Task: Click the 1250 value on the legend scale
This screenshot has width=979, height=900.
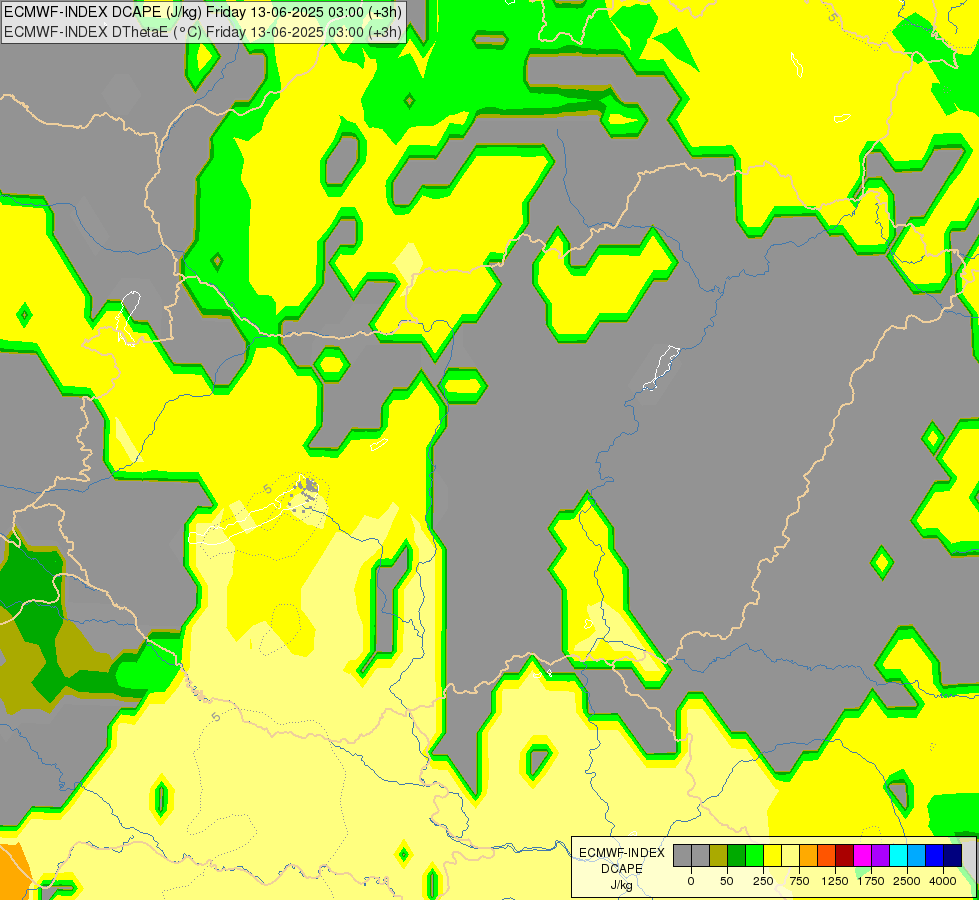Action: tap(835, 881)
